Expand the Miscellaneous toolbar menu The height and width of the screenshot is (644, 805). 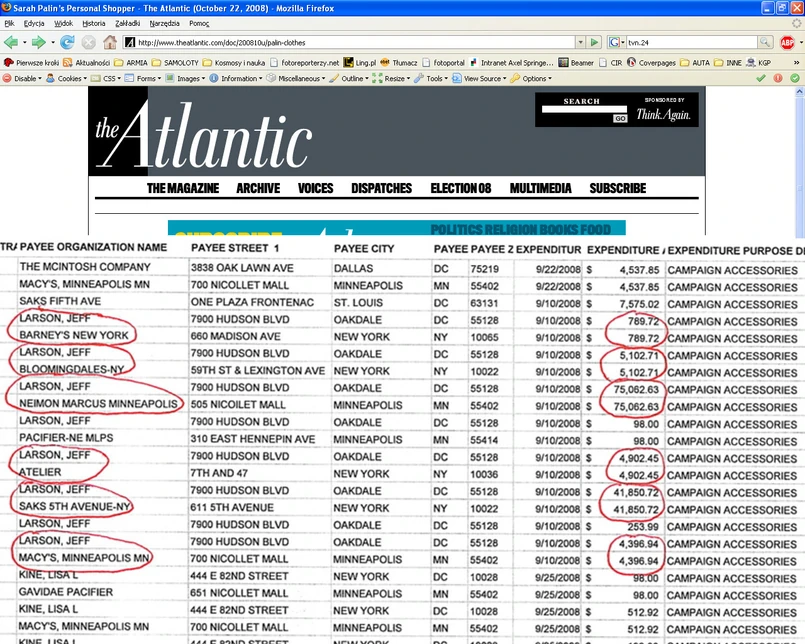pos(297,78)
